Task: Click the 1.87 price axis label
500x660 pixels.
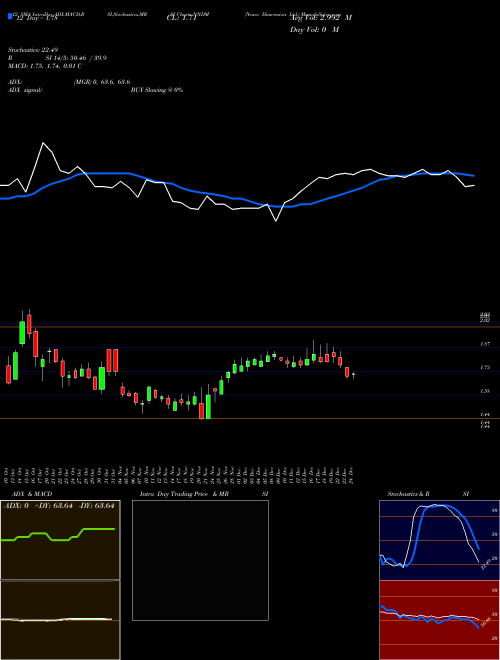Action: click(x=484, y=344)
